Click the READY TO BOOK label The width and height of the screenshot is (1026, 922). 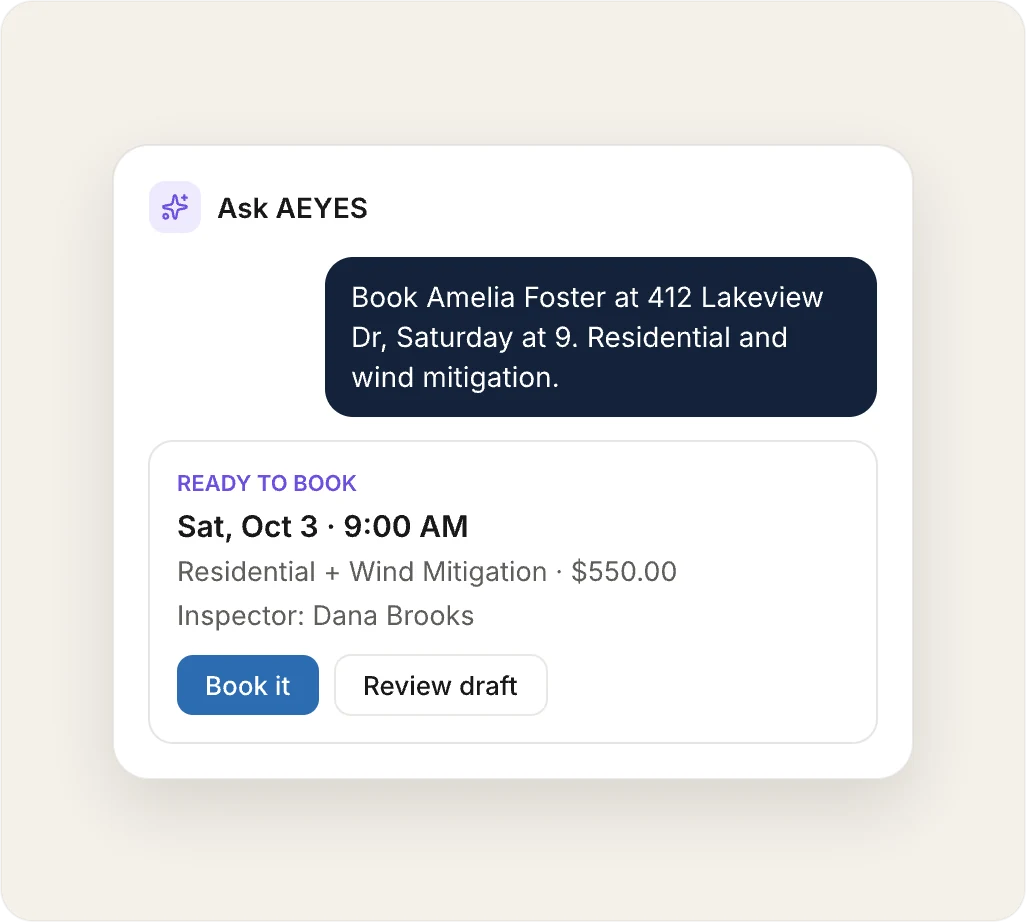click(x=267, y=483)
